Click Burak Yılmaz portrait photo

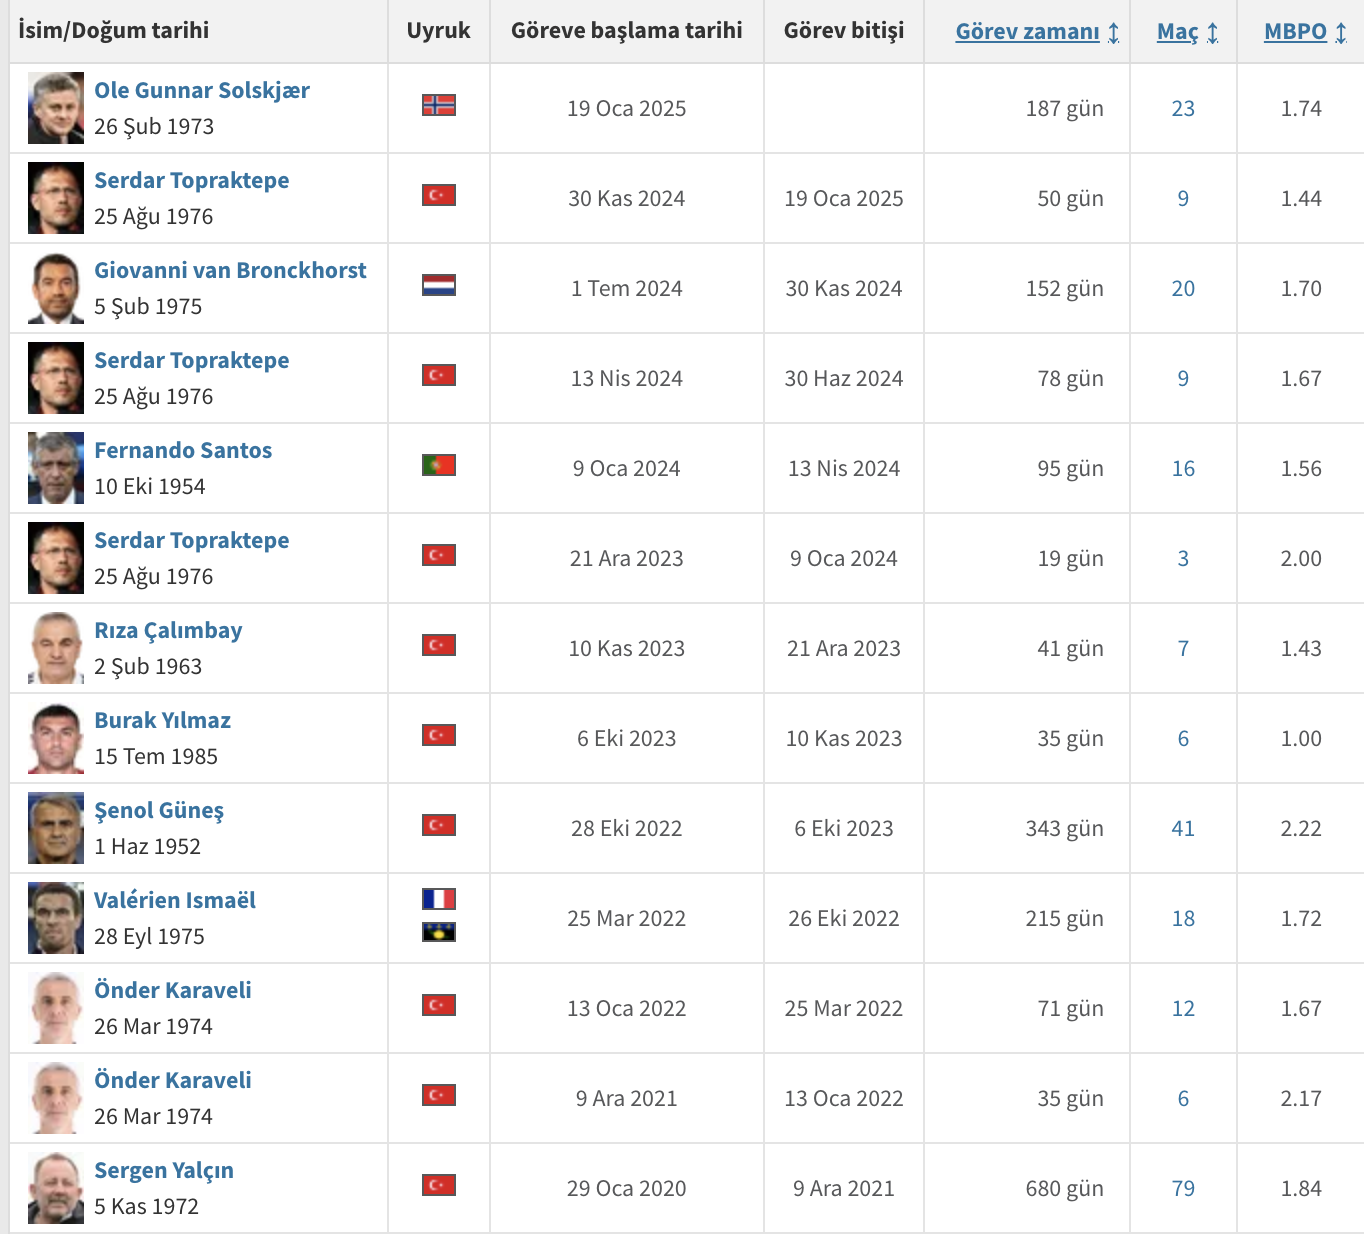[x=56, y=738]
